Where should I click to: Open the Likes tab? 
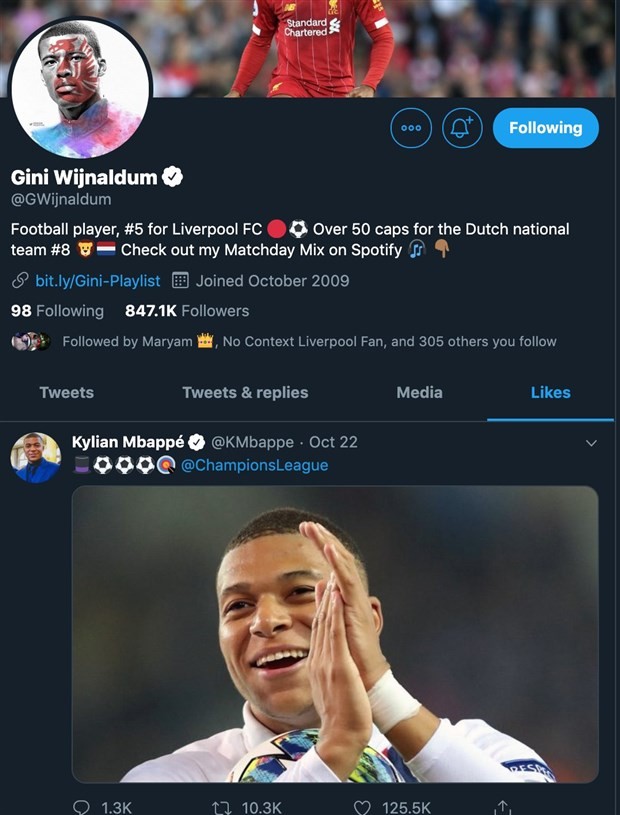pyautogui.click(x=549, y=393)
